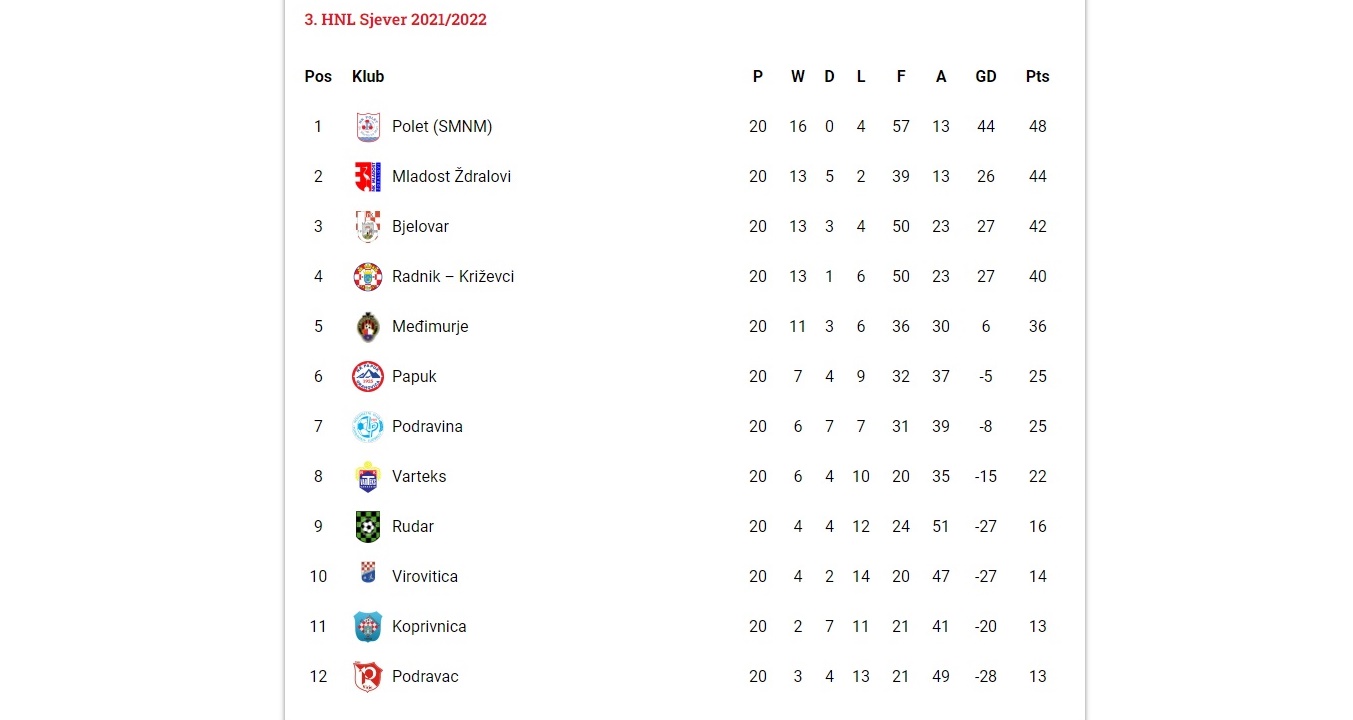1353x720 pixels.
Task: Click the Koprivnica club crest
Action: pos(368,627)
